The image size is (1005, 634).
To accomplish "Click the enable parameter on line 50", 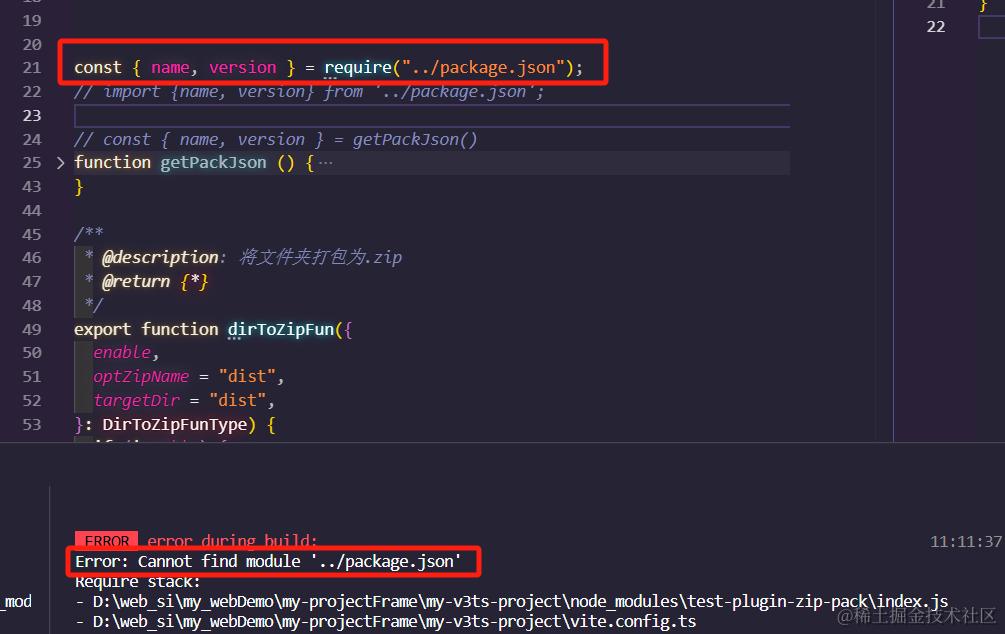I will [122, 353].
